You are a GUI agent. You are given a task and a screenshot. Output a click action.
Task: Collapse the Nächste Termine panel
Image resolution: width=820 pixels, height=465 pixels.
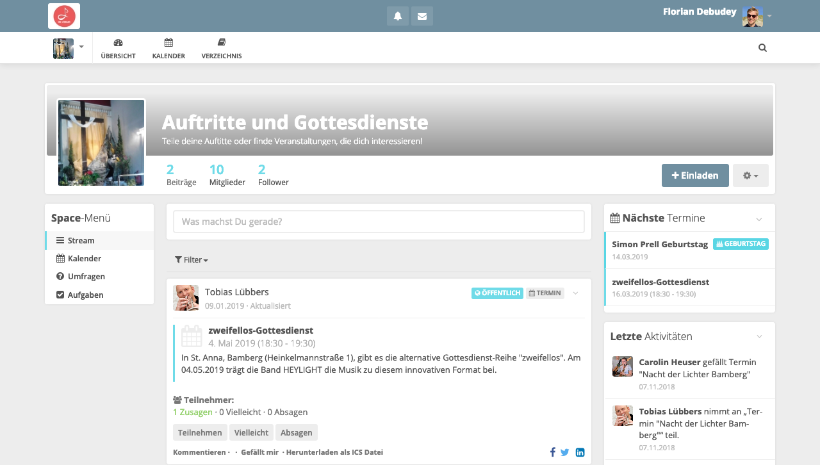(759, 219)
